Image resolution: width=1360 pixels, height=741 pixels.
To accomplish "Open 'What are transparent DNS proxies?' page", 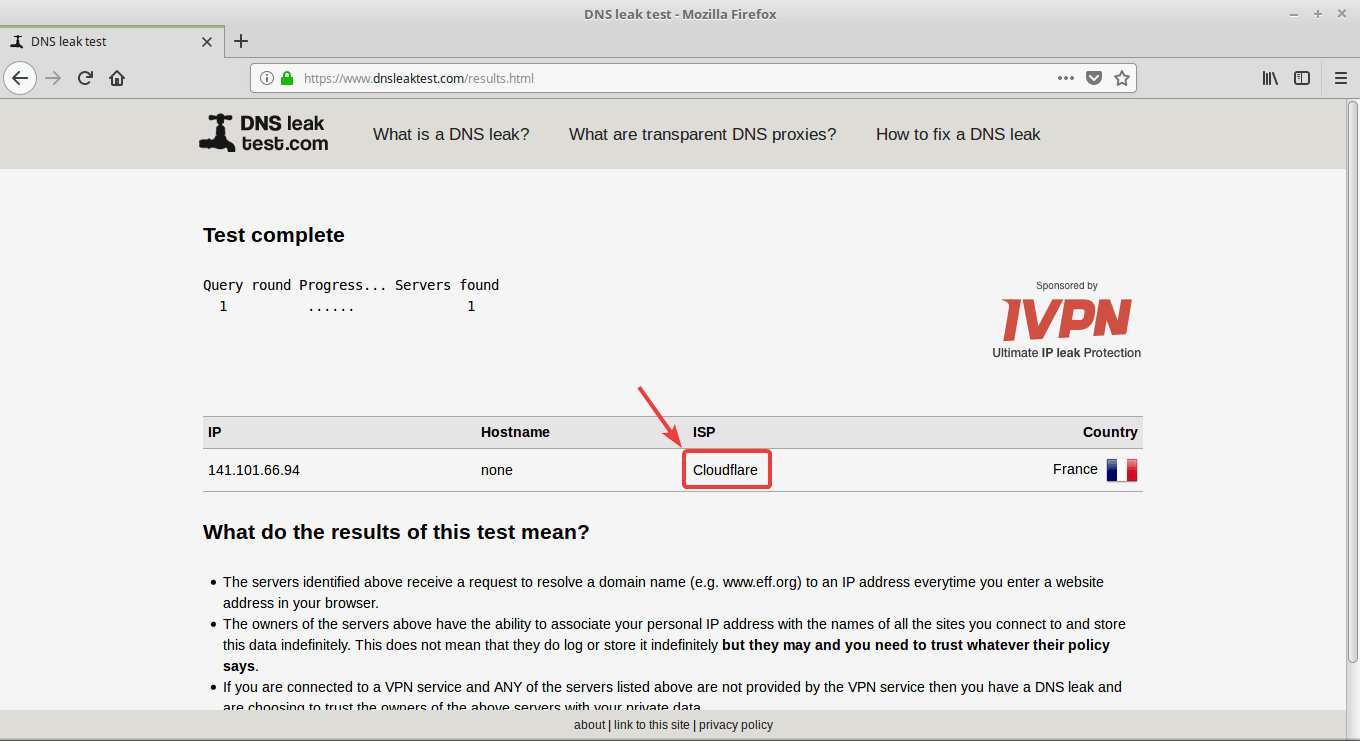I will (702, 134).
